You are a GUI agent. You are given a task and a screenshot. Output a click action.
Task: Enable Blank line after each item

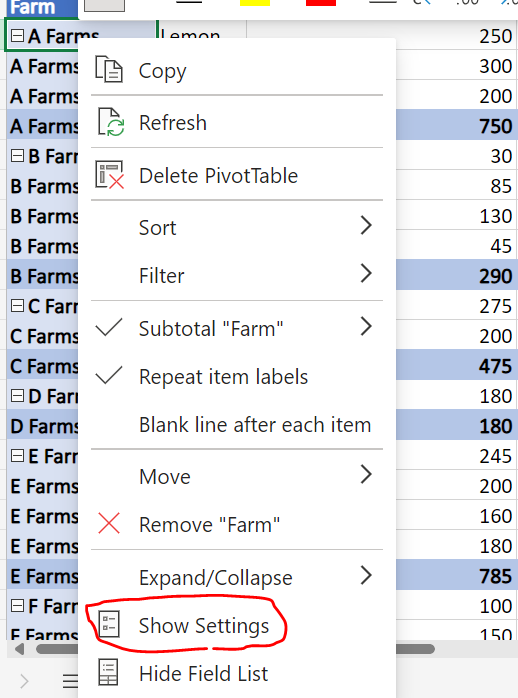point(255,425)
